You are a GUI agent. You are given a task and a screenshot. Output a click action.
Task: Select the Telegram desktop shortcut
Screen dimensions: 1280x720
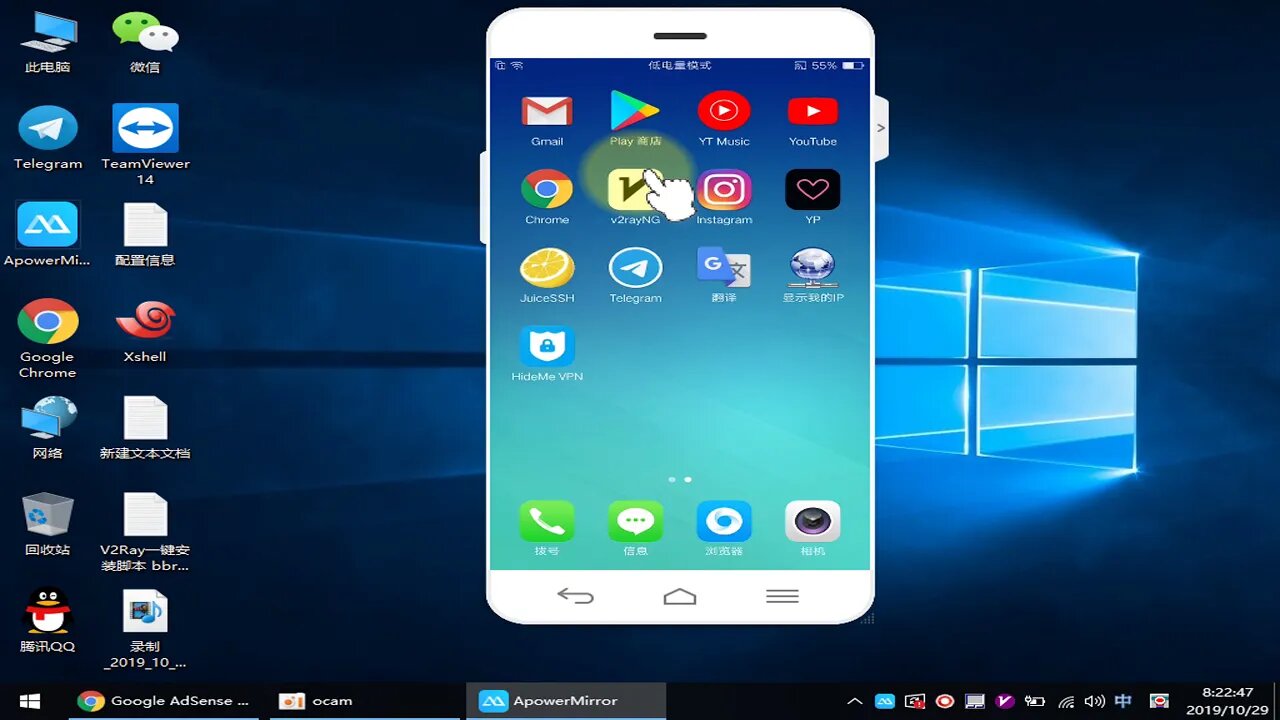(x=48, y=138)
